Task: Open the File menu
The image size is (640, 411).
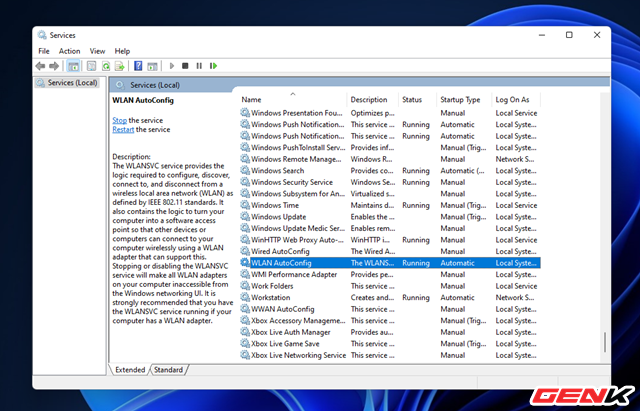Action: [44, 51]
